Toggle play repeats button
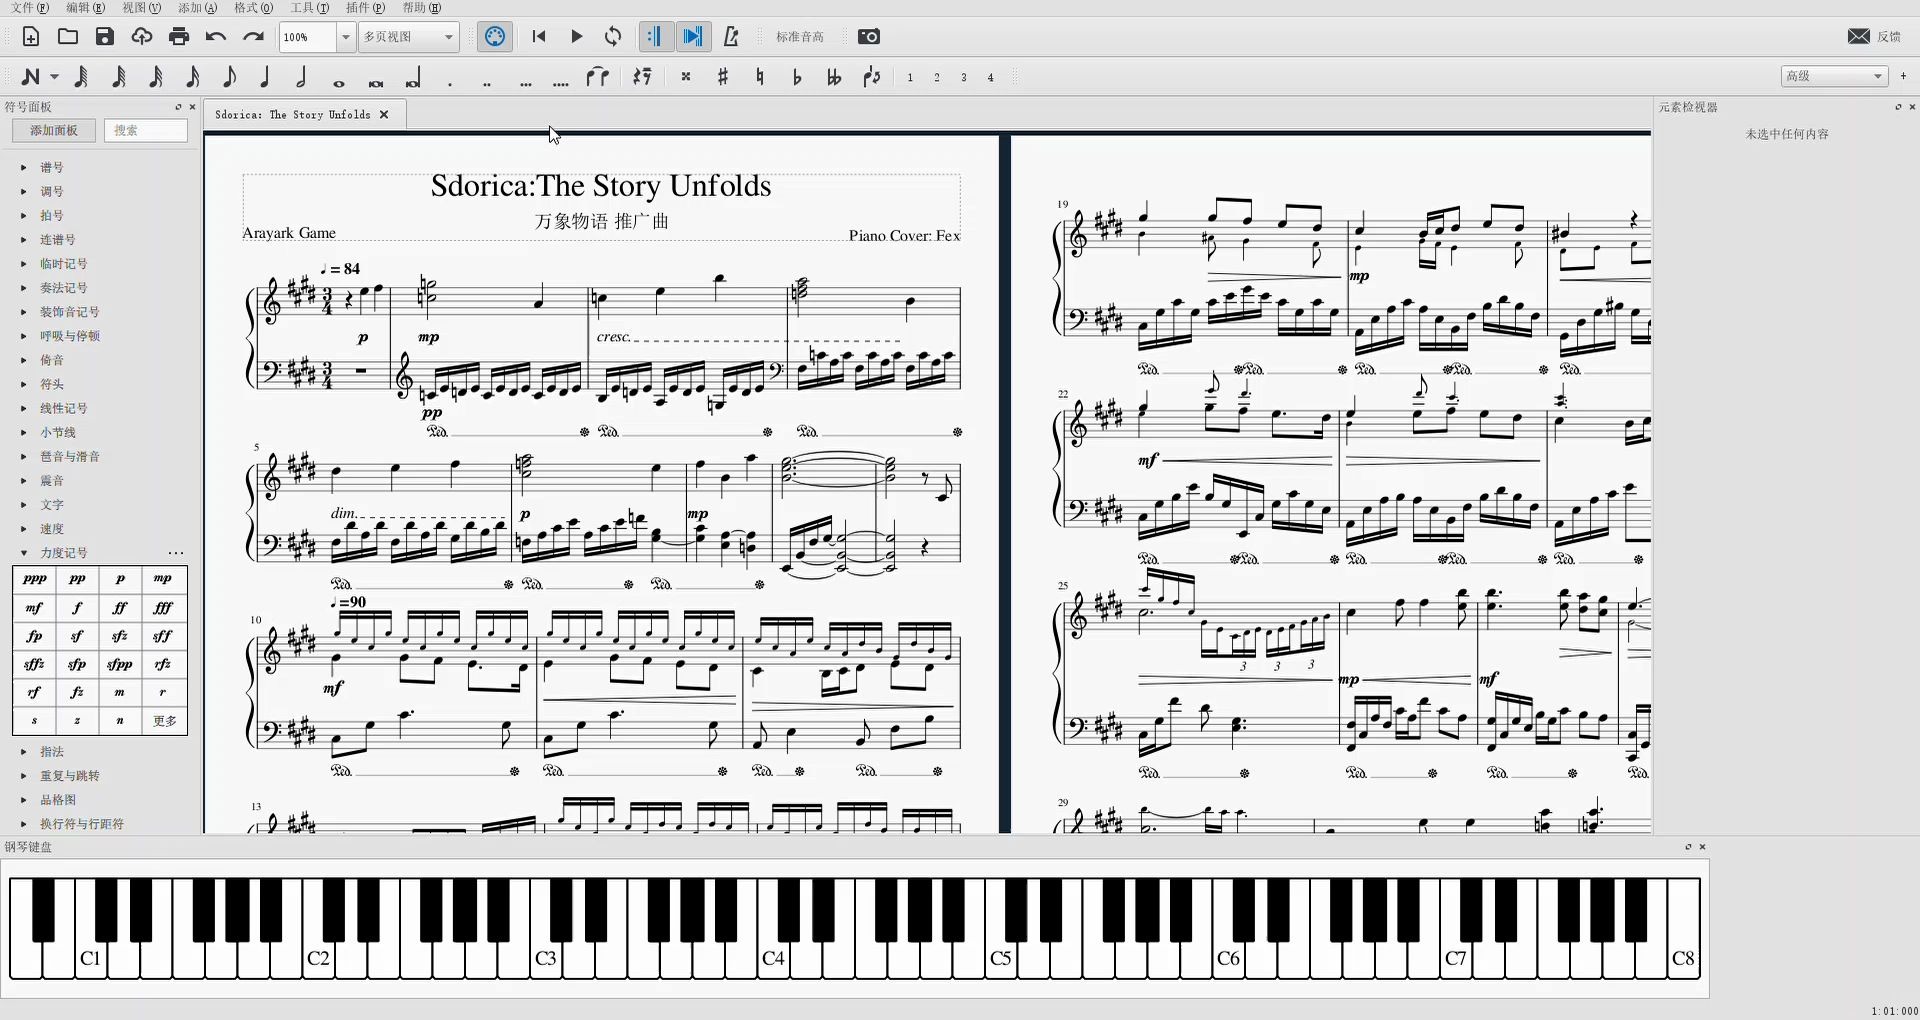Image resolution: width=1920 pixels, height=1020 pixels. tap(655, 37)
